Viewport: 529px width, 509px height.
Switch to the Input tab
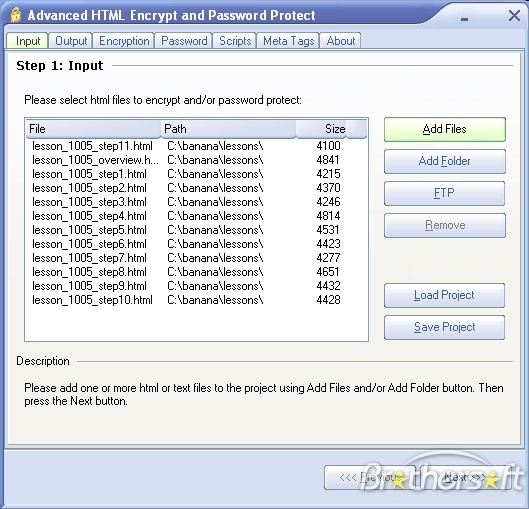[x=27, y=41]
